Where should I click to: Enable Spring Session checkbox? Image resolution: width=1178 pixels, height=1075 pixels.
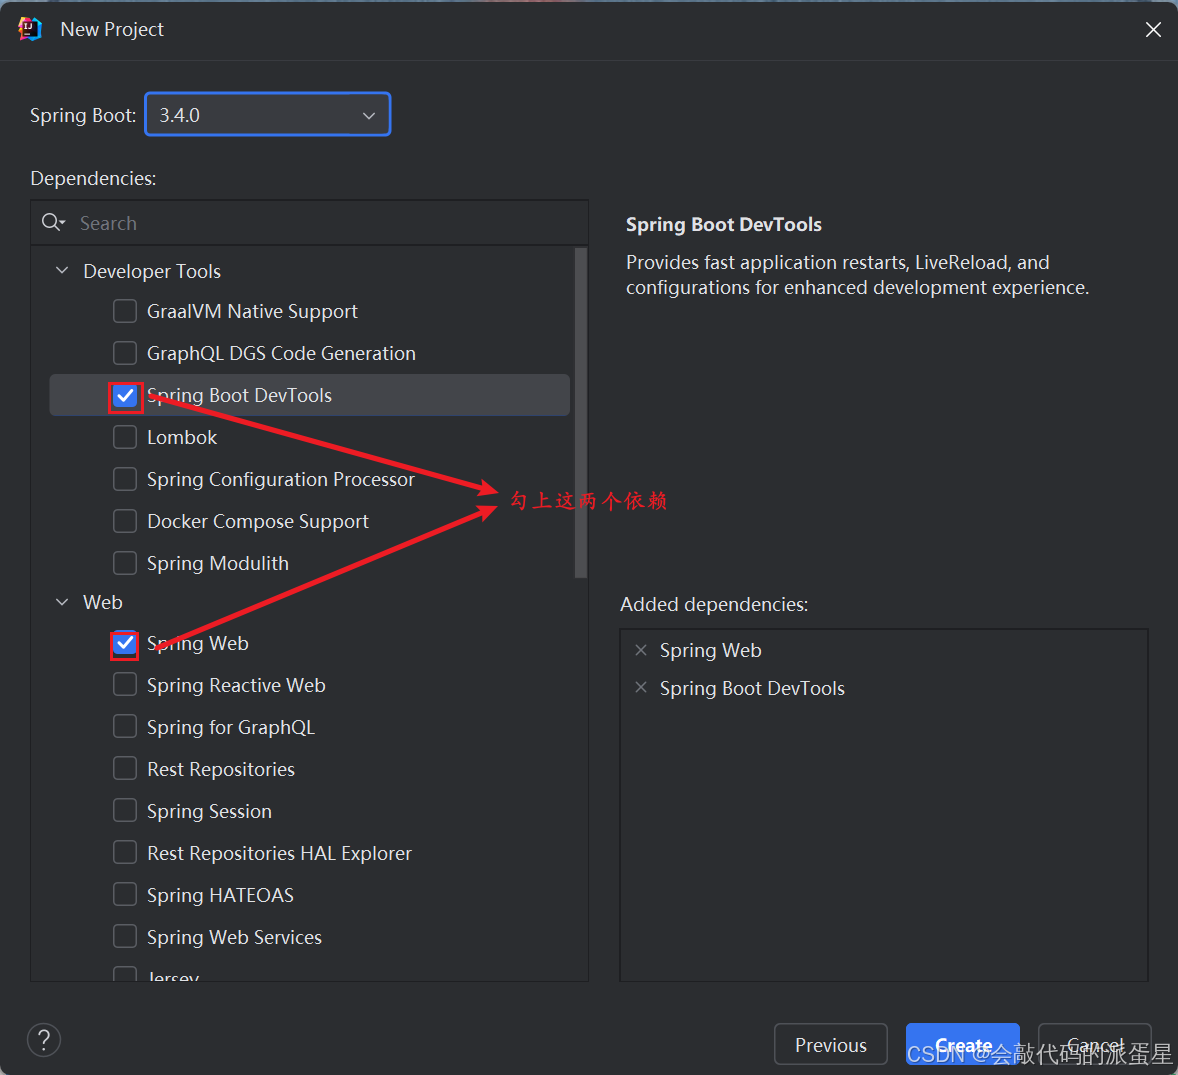[125, 811]
